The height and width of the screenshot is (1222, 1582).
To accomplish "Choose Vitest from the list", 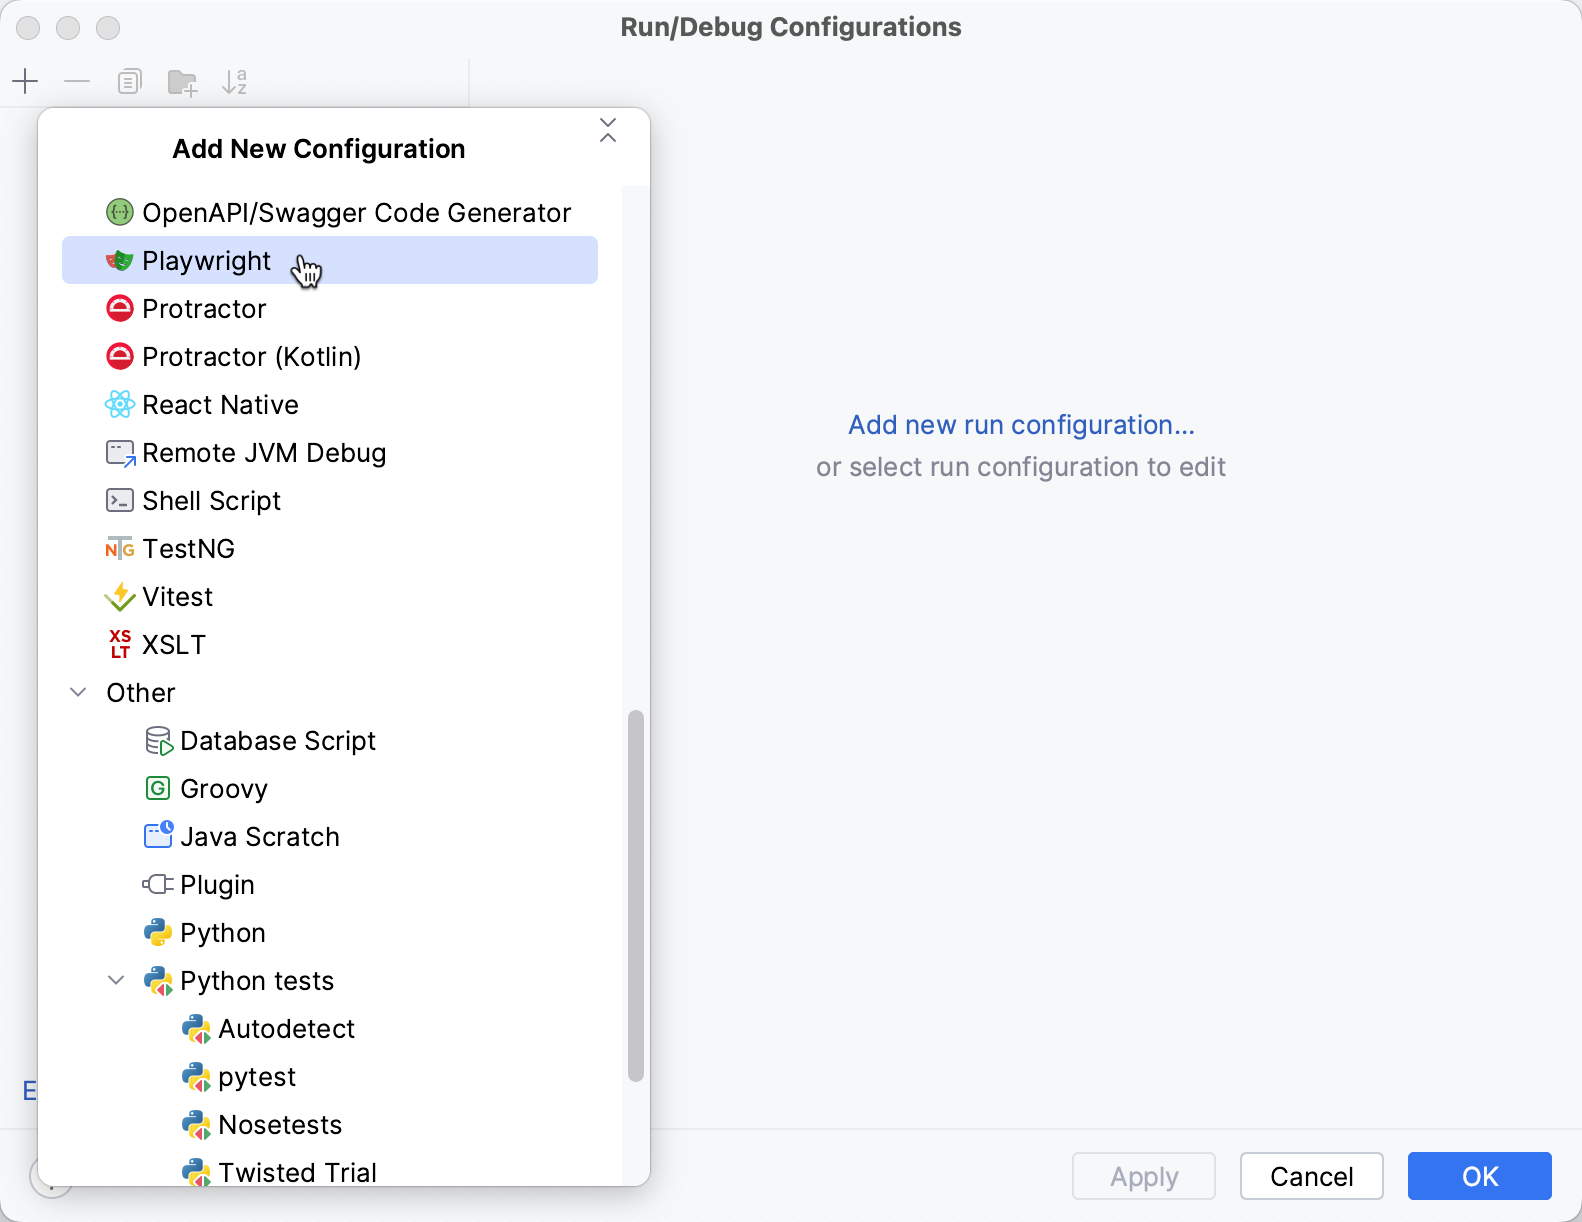I will [330, 596].
